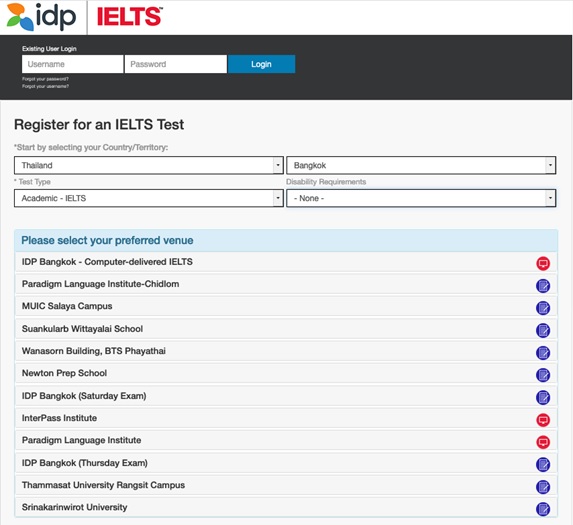Click the blue Login button
Screen dimensions: 573x525
click(x=261, y=64)
